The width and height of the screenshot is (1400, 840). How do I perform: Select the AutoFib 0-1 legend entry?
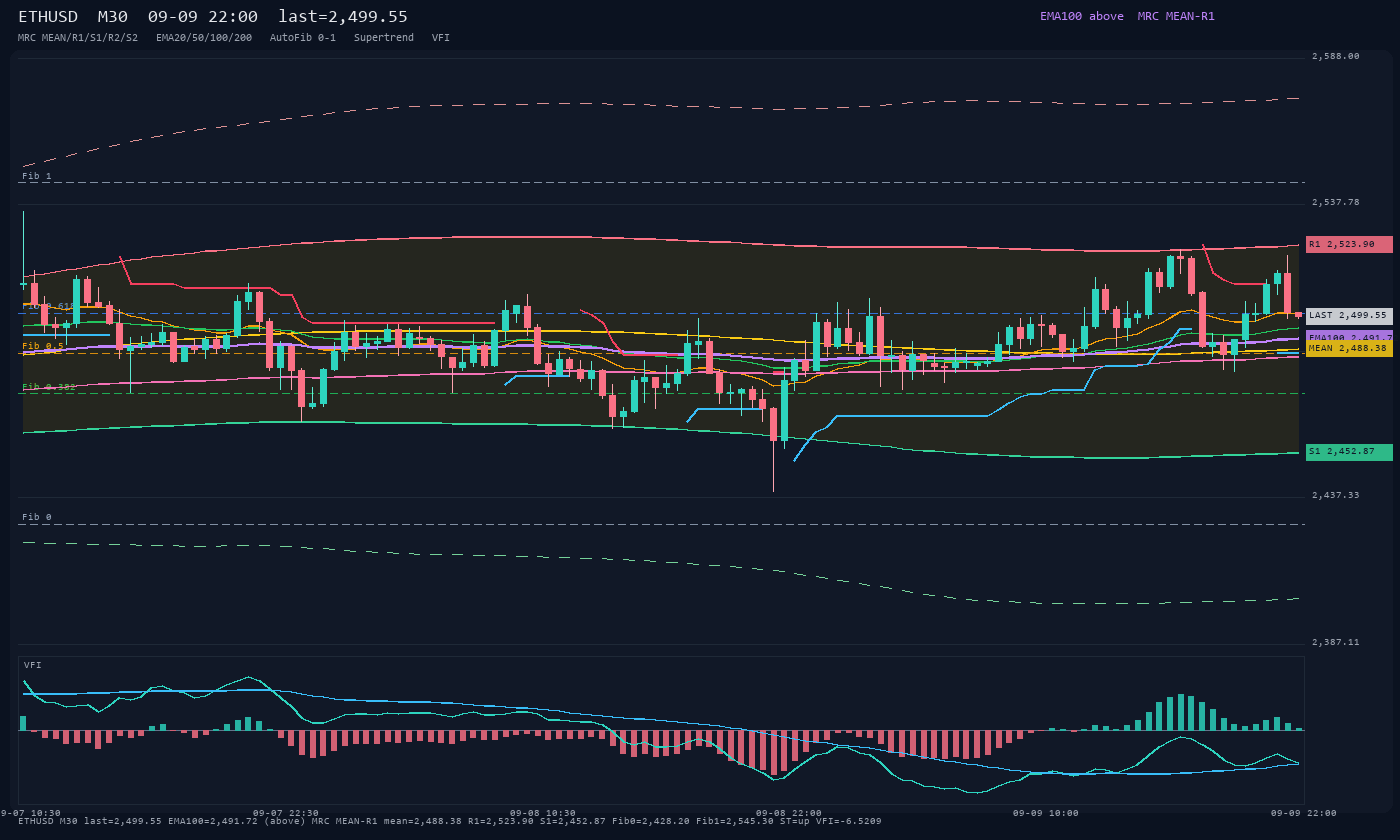click(x=303, y=37)
